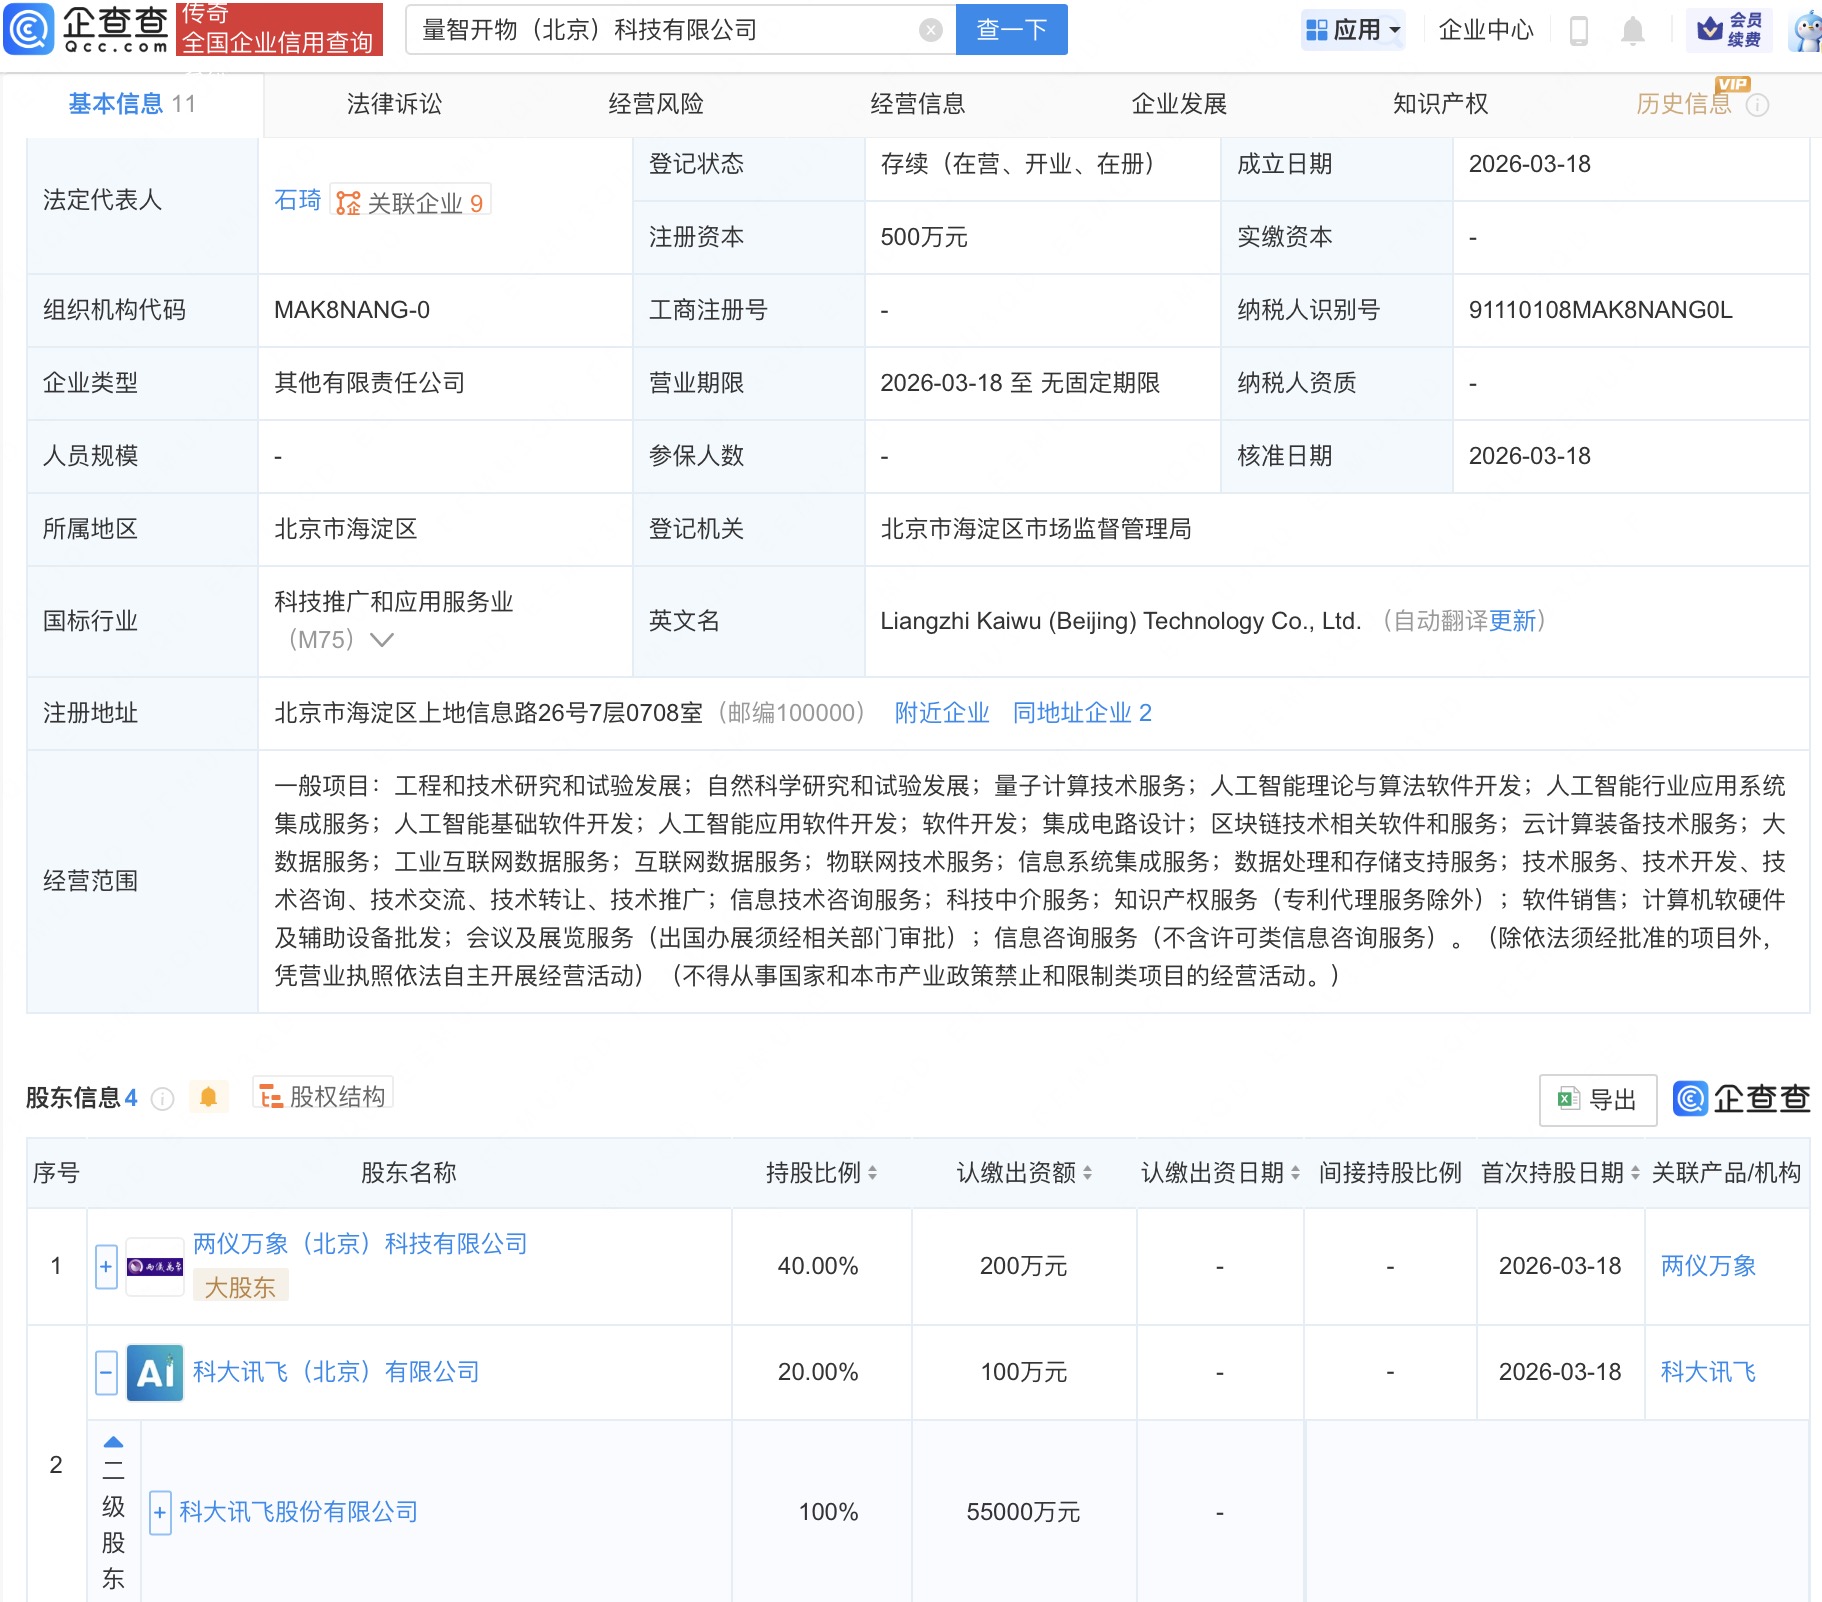The height and width of the screenshot is (1602, 1822).
Task: Click the 科大讯飞 AI logo thumbnail
Action: click(154, 1372)
